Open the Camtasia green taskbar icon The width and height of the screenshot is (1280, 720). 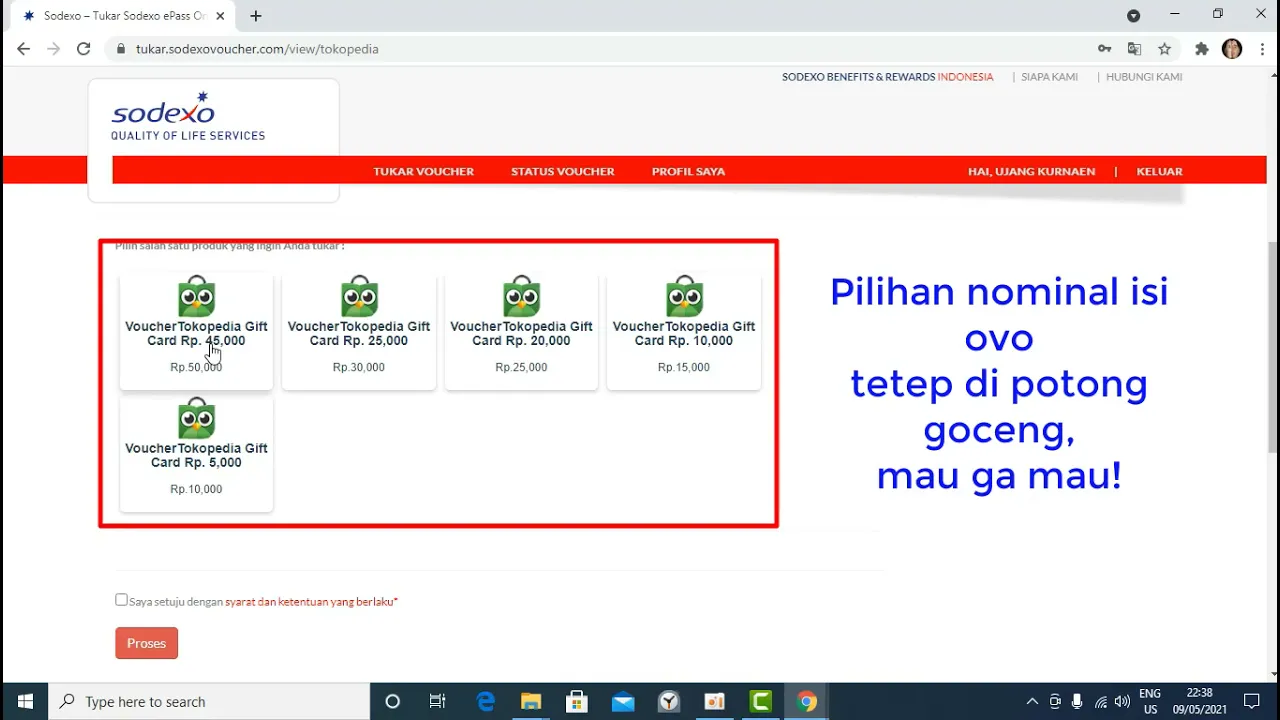[761, 701]
